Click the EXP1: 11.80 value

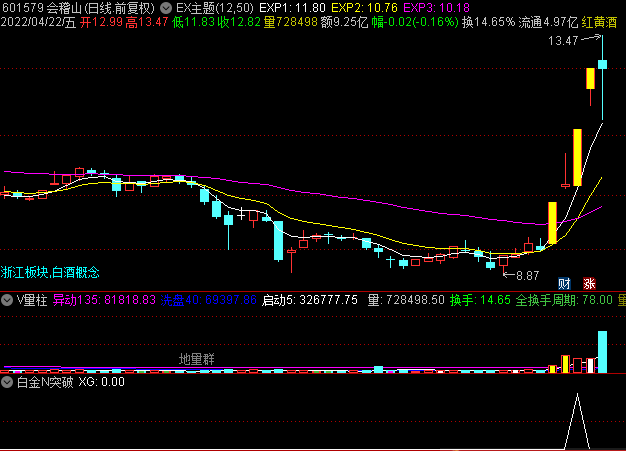tap(292, 8)
